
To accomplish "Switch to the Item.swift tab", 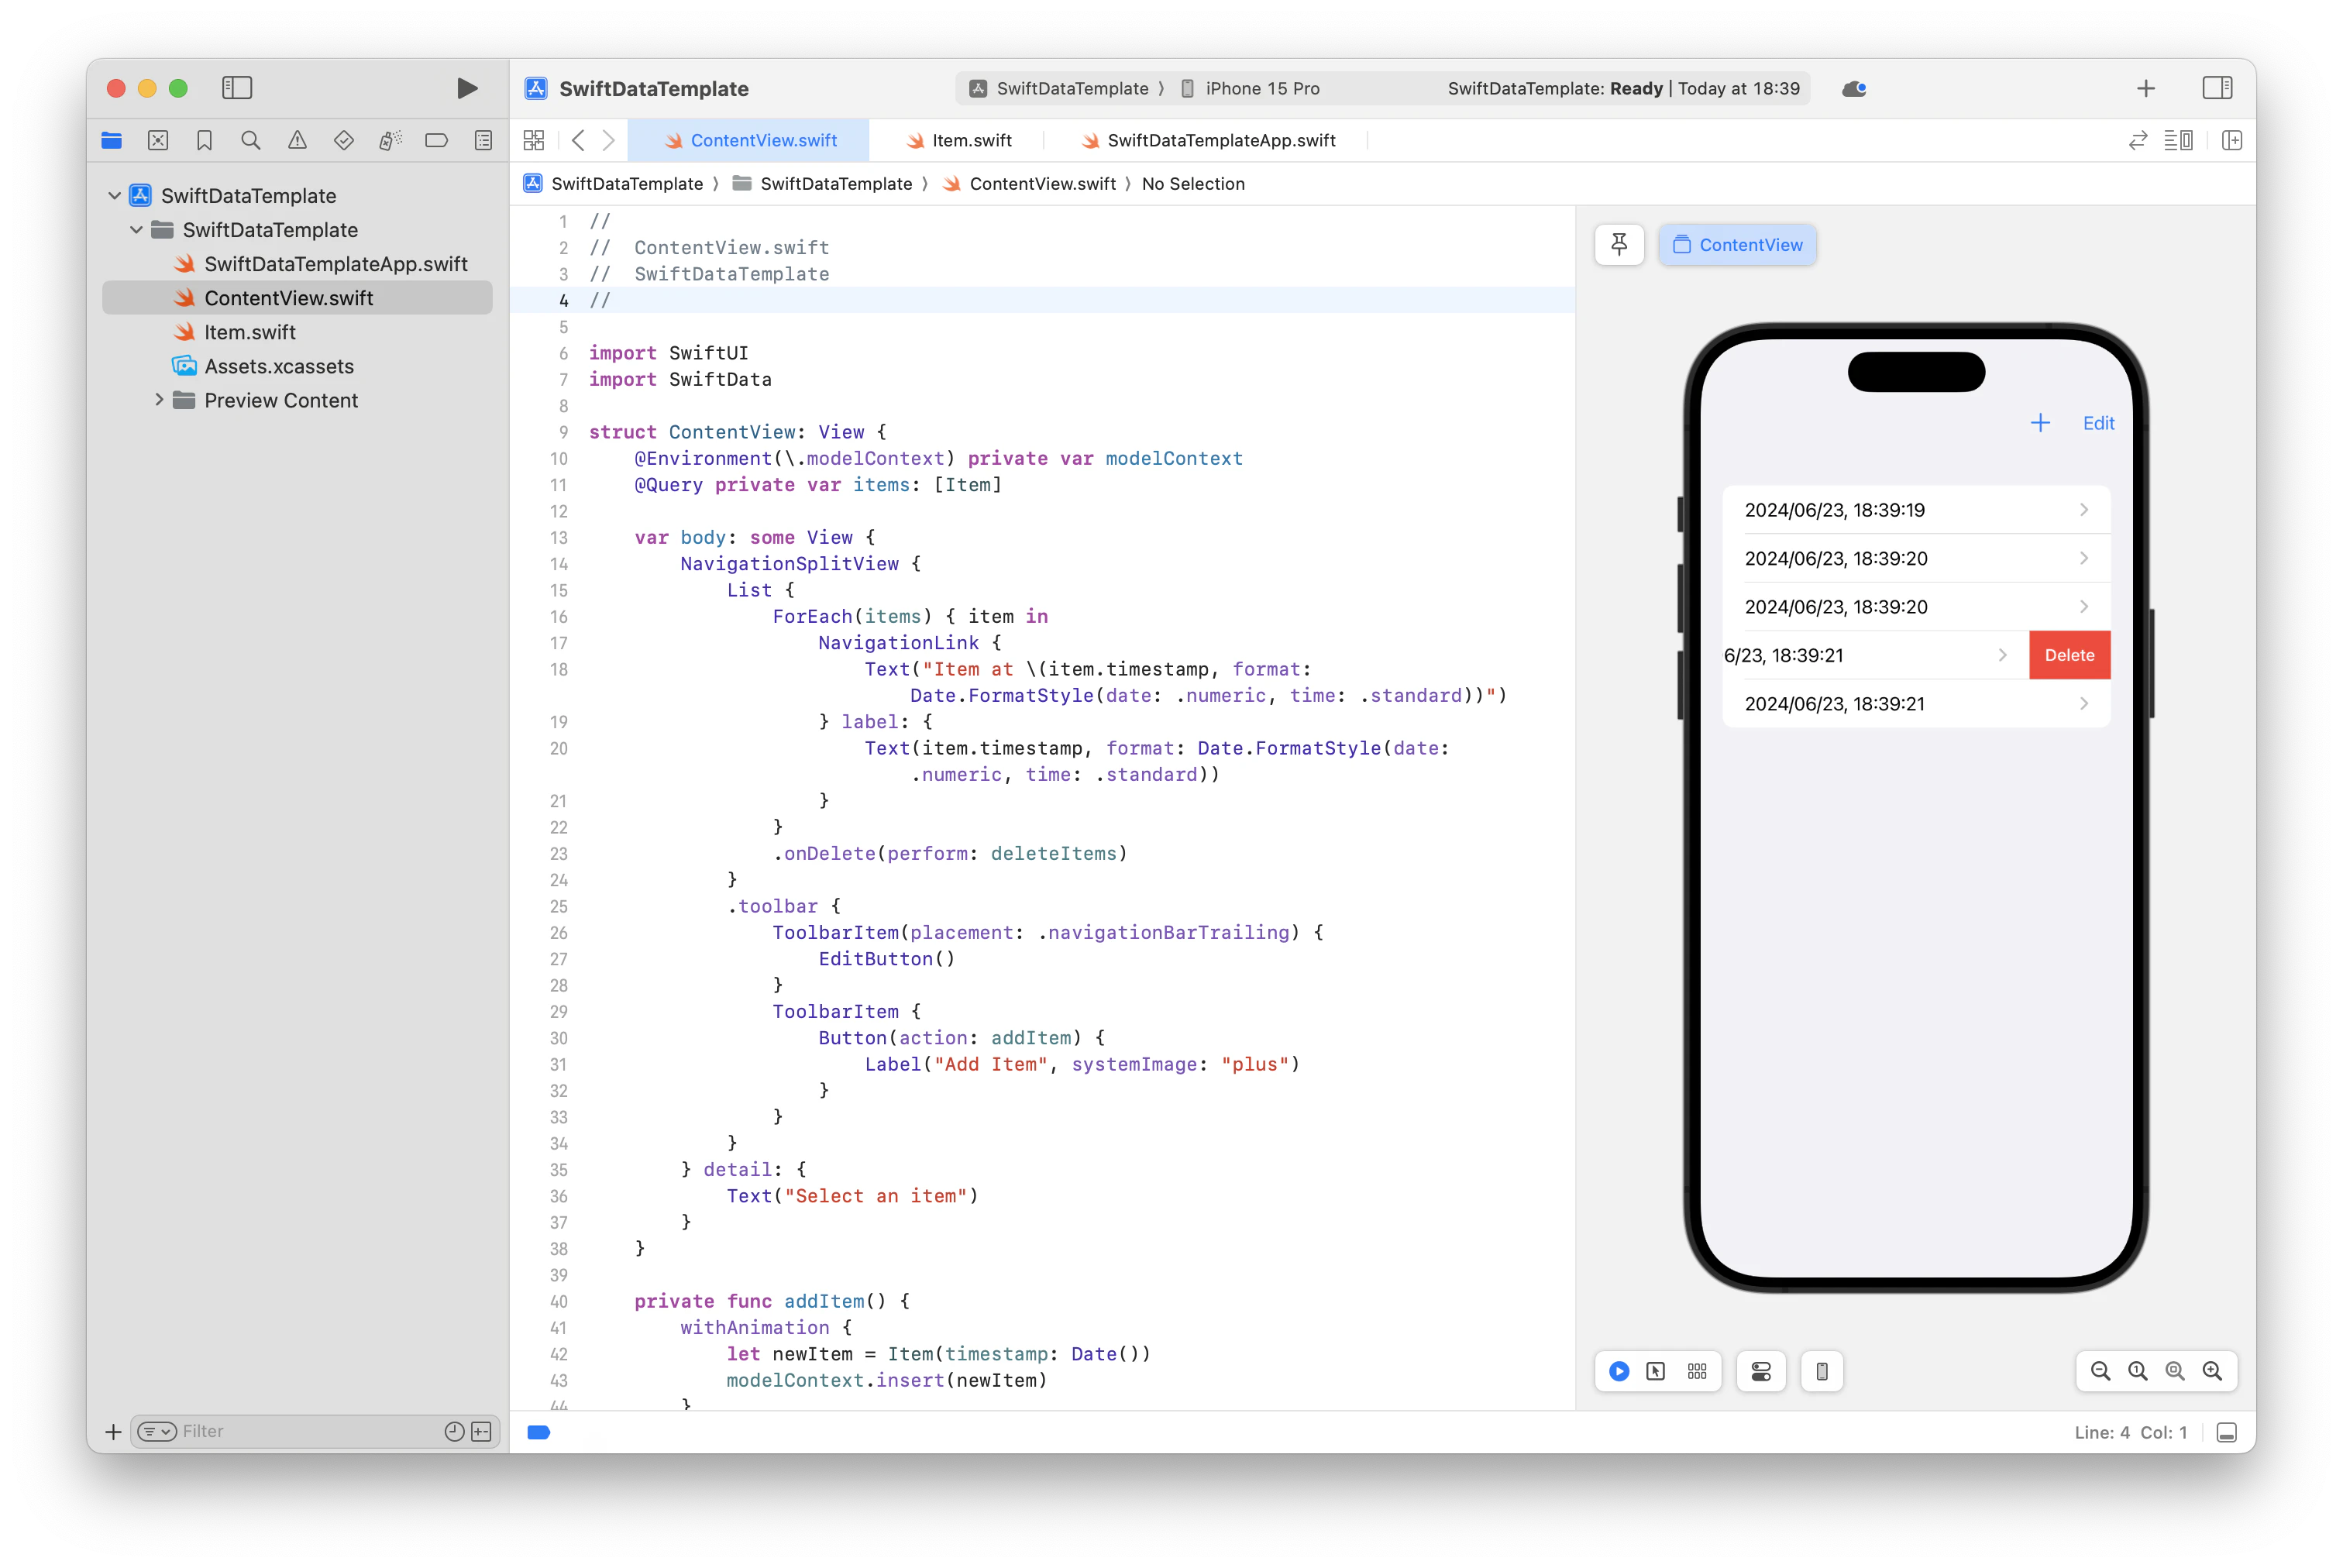I will (958, 141).
